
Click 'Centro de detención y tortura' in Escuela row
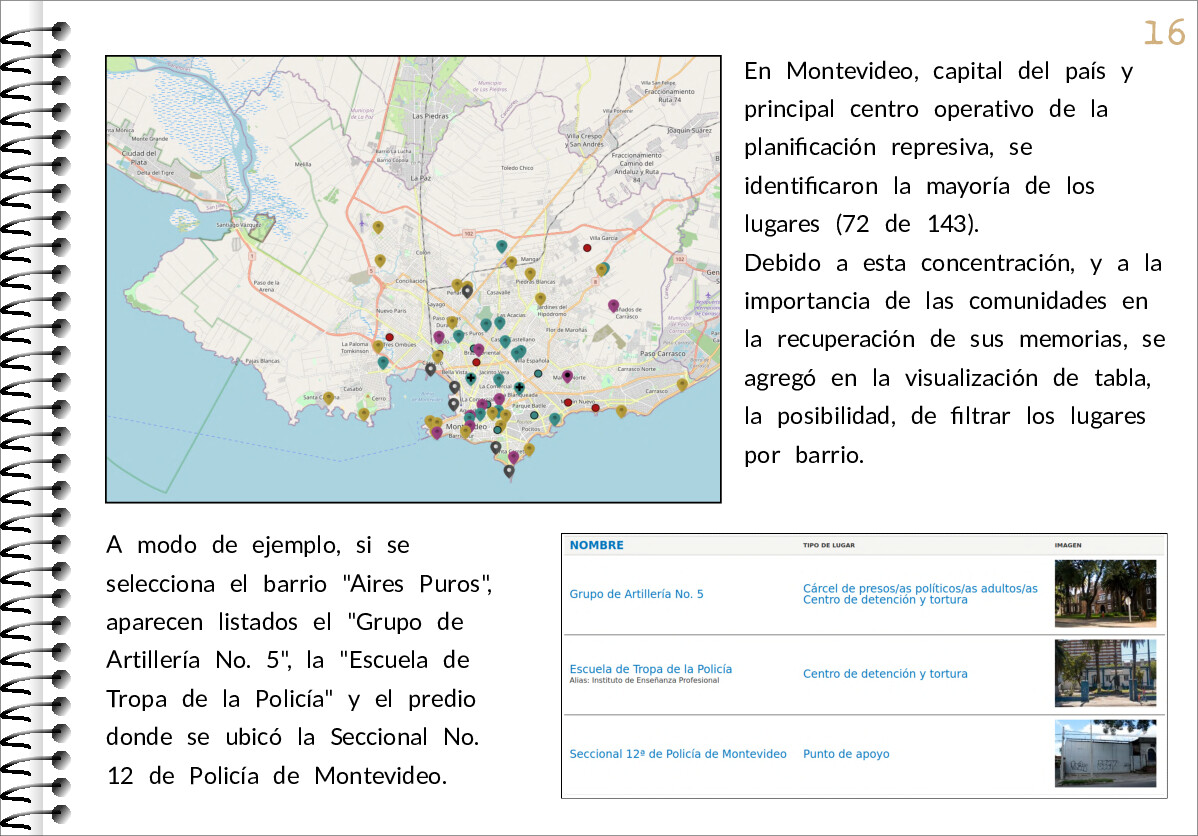coord(885,673)
